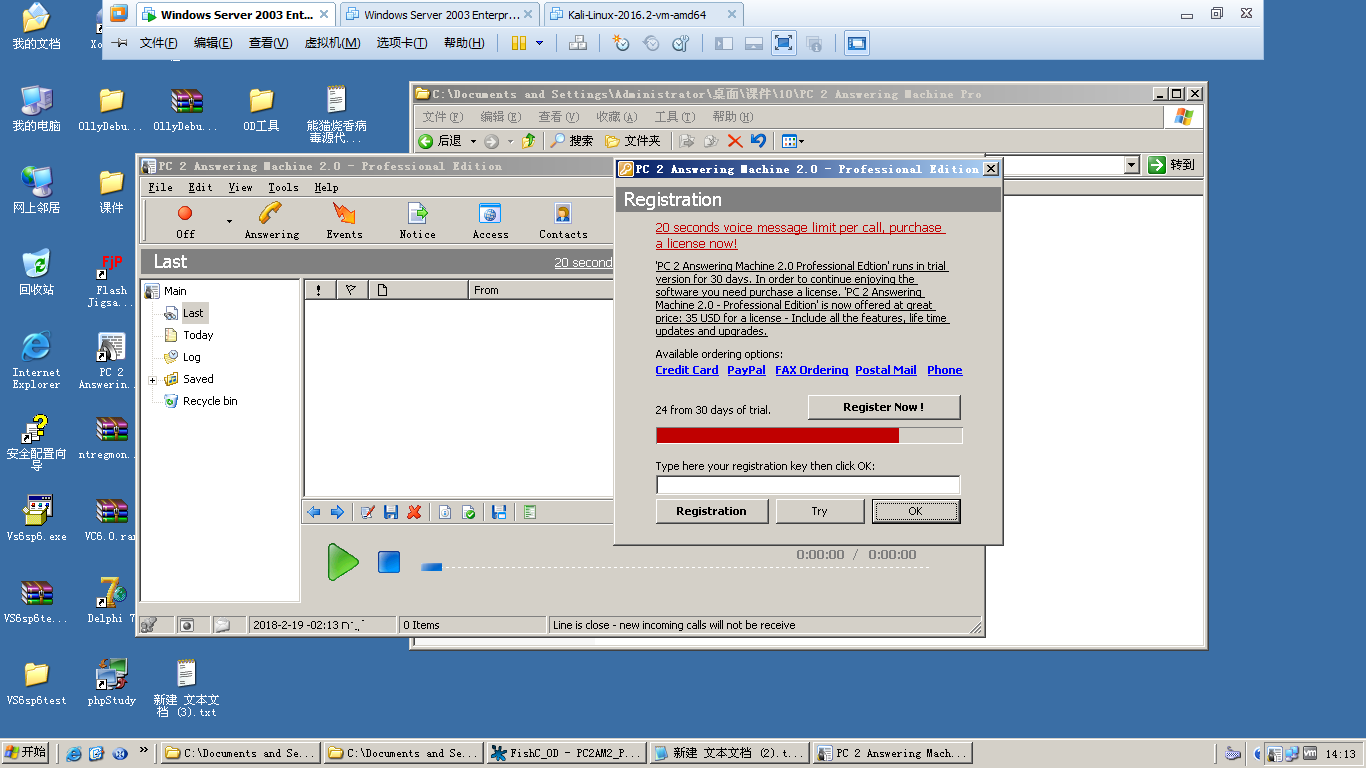Viewport: 1366px width, 768px height.
Task: Click the From column header
Action: pyautogui.click(x=540, y=290)
